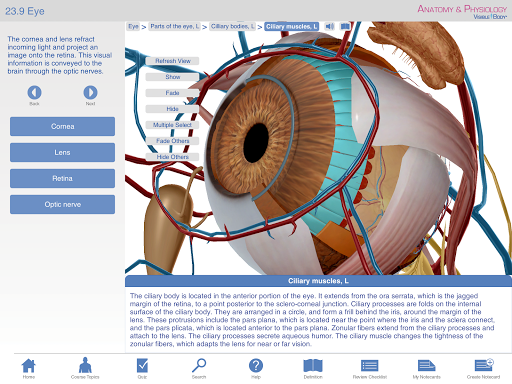Select the Cornea button
Viewport: 512px width, 384px height.
click(62, 126)
